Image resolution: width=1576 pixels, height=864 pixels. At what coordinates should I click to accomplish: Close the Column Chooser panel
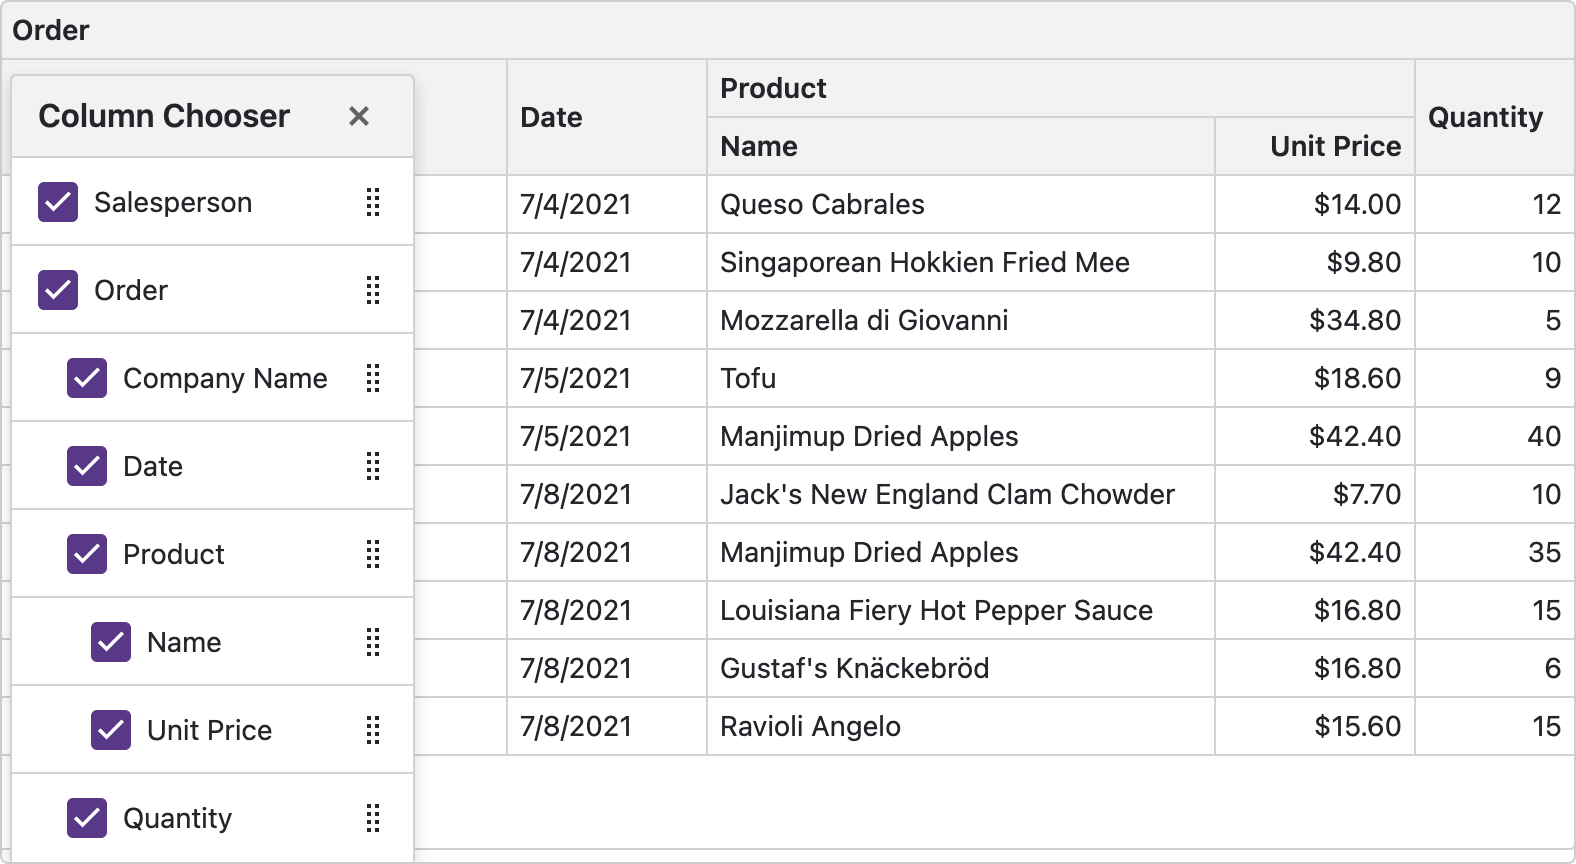[x=359, y=116]
